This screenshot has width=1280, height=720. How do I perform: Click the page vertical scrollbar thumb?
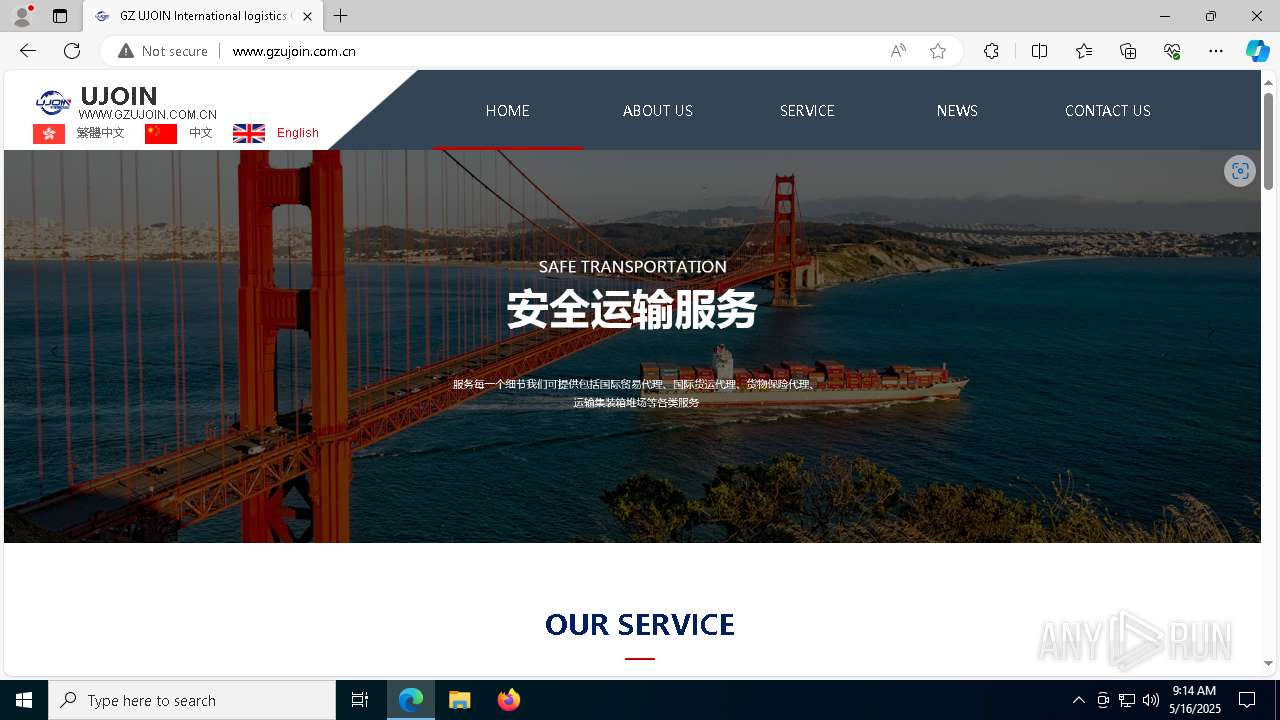tap(1268, 141)
